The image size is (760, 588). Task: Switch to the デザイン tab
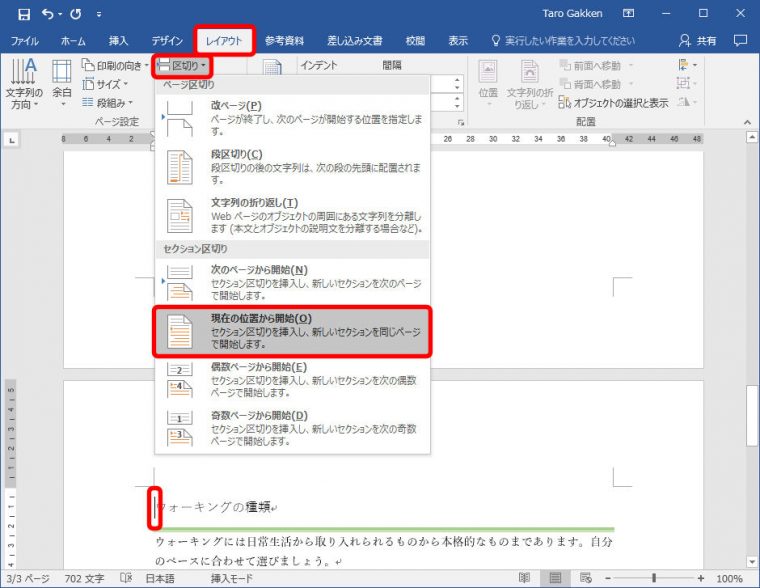pos(167,41)
